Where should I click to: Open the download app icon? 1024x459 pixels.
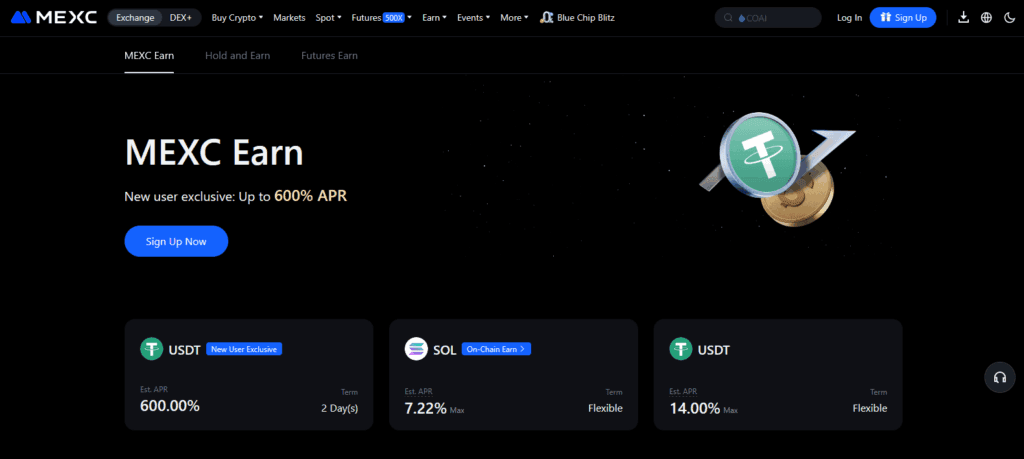(963, 18)
